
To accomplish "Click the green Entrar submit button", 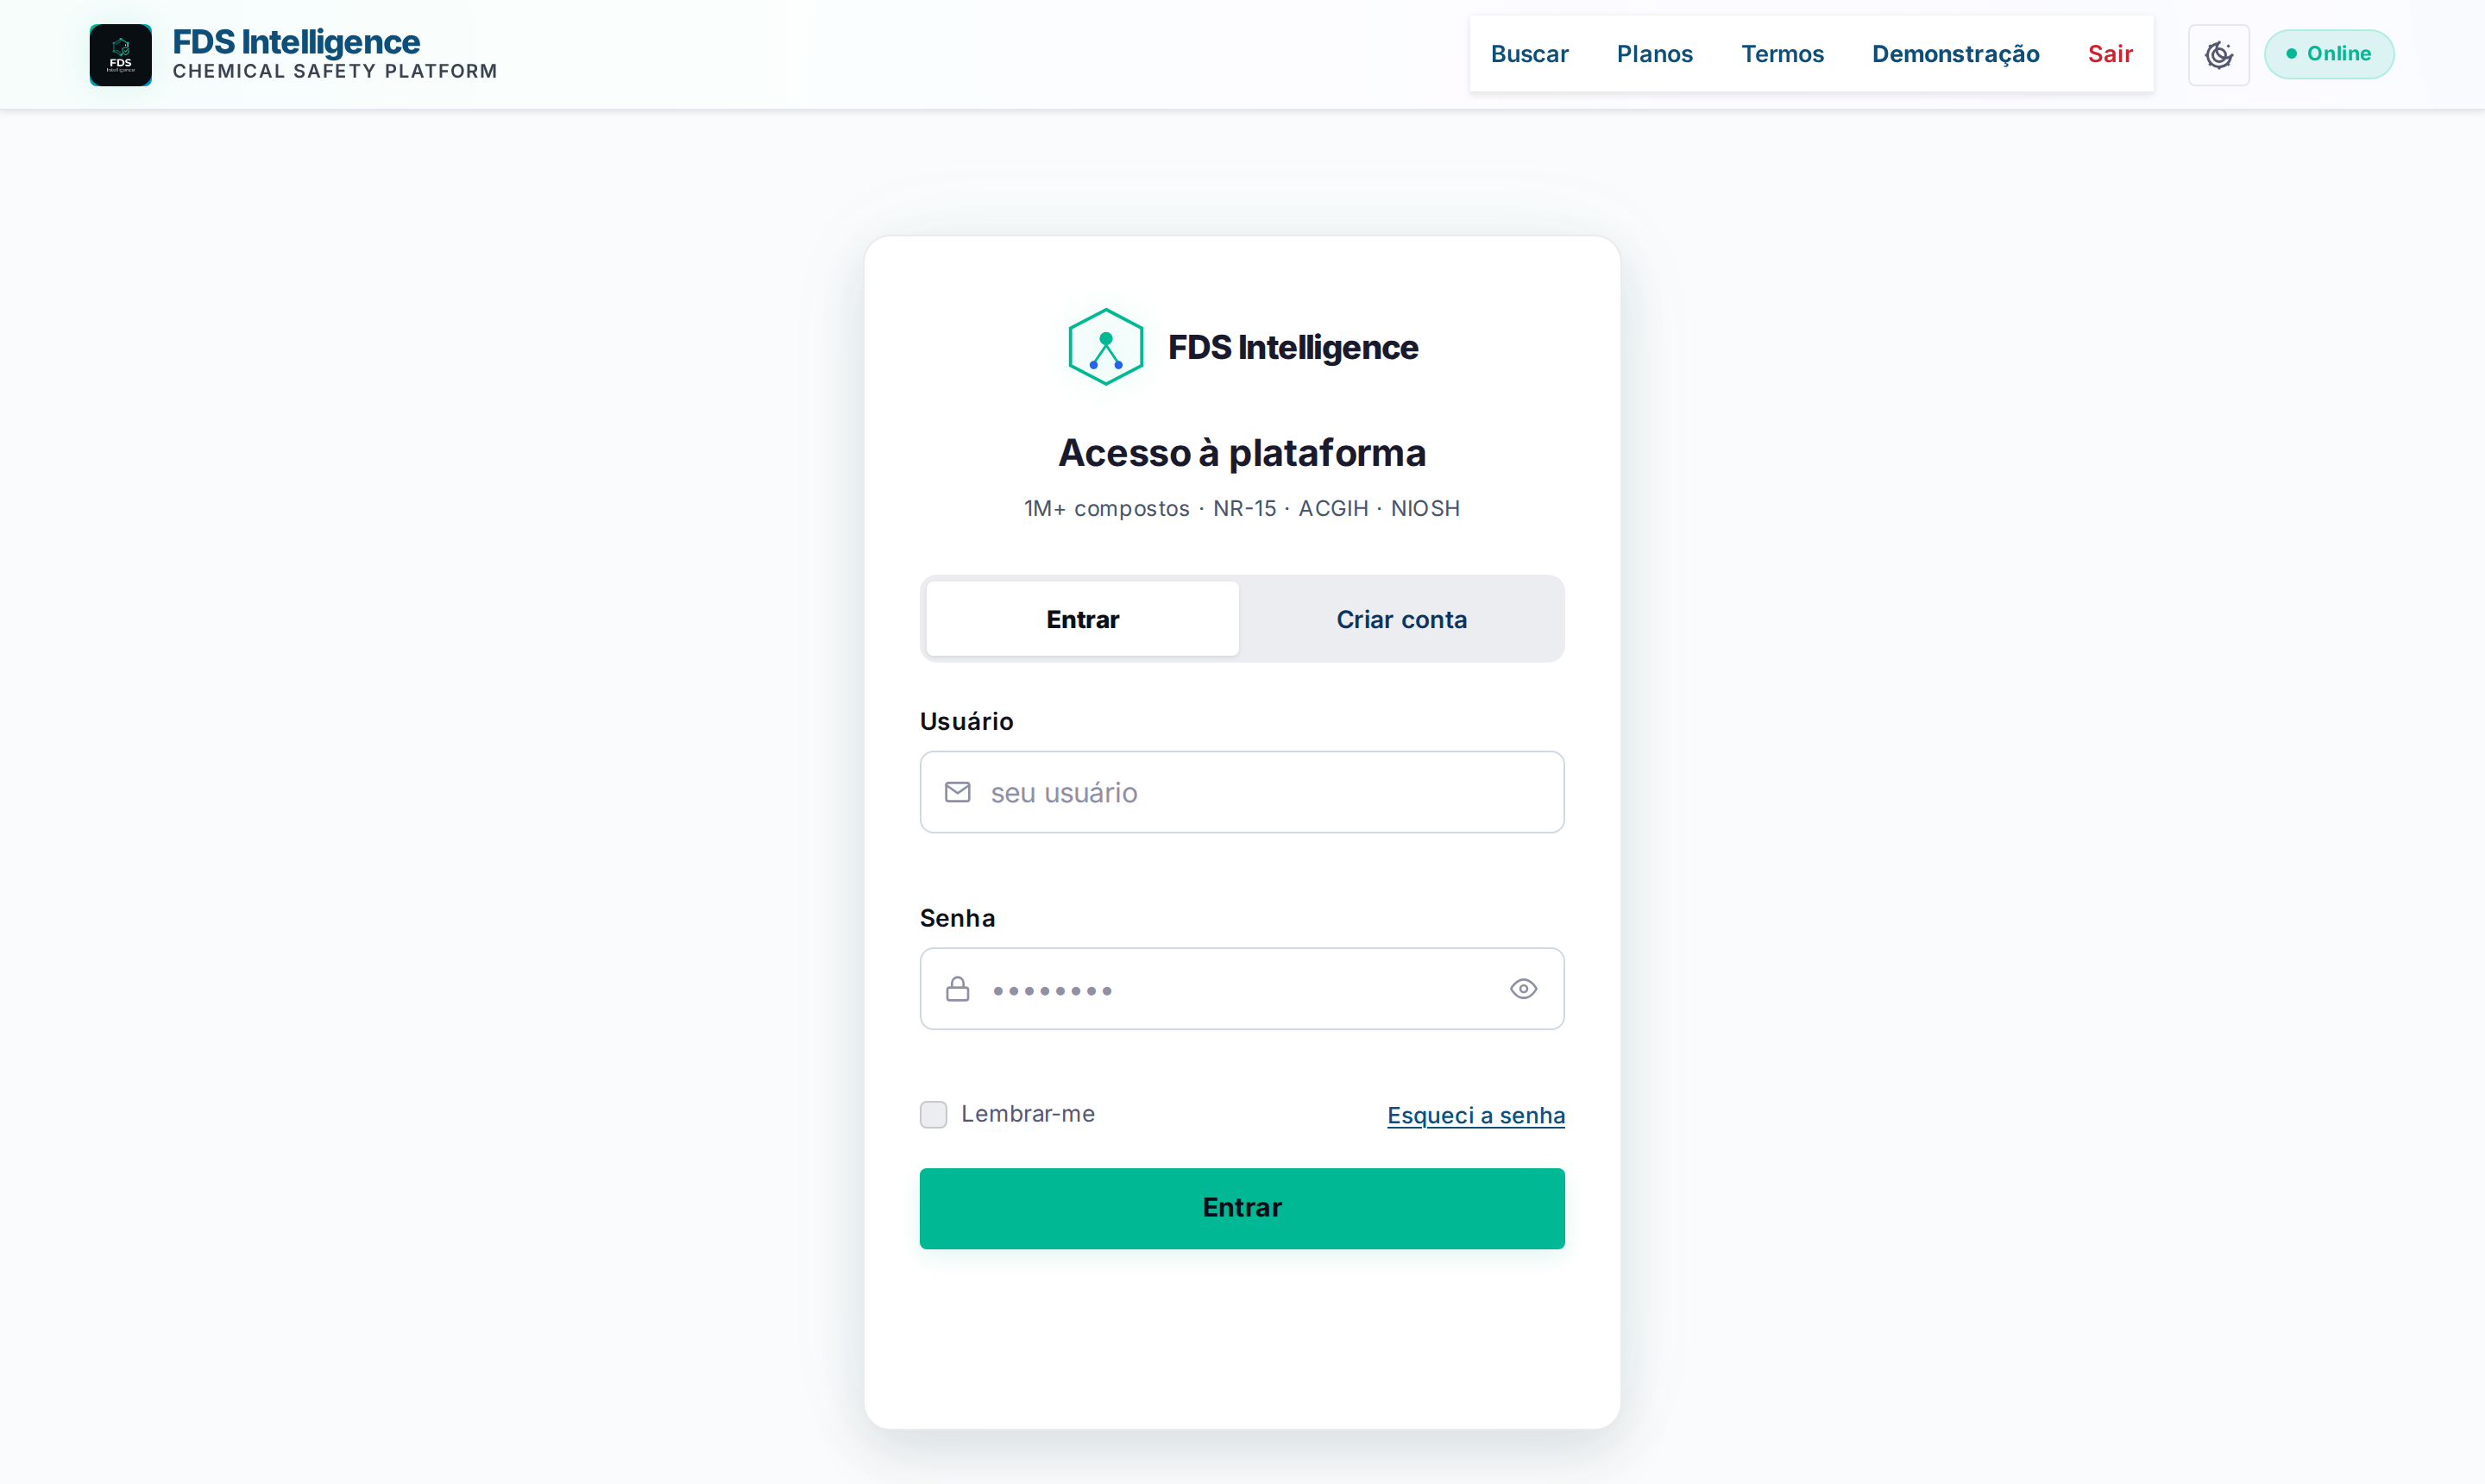I will [1242, 1208].
